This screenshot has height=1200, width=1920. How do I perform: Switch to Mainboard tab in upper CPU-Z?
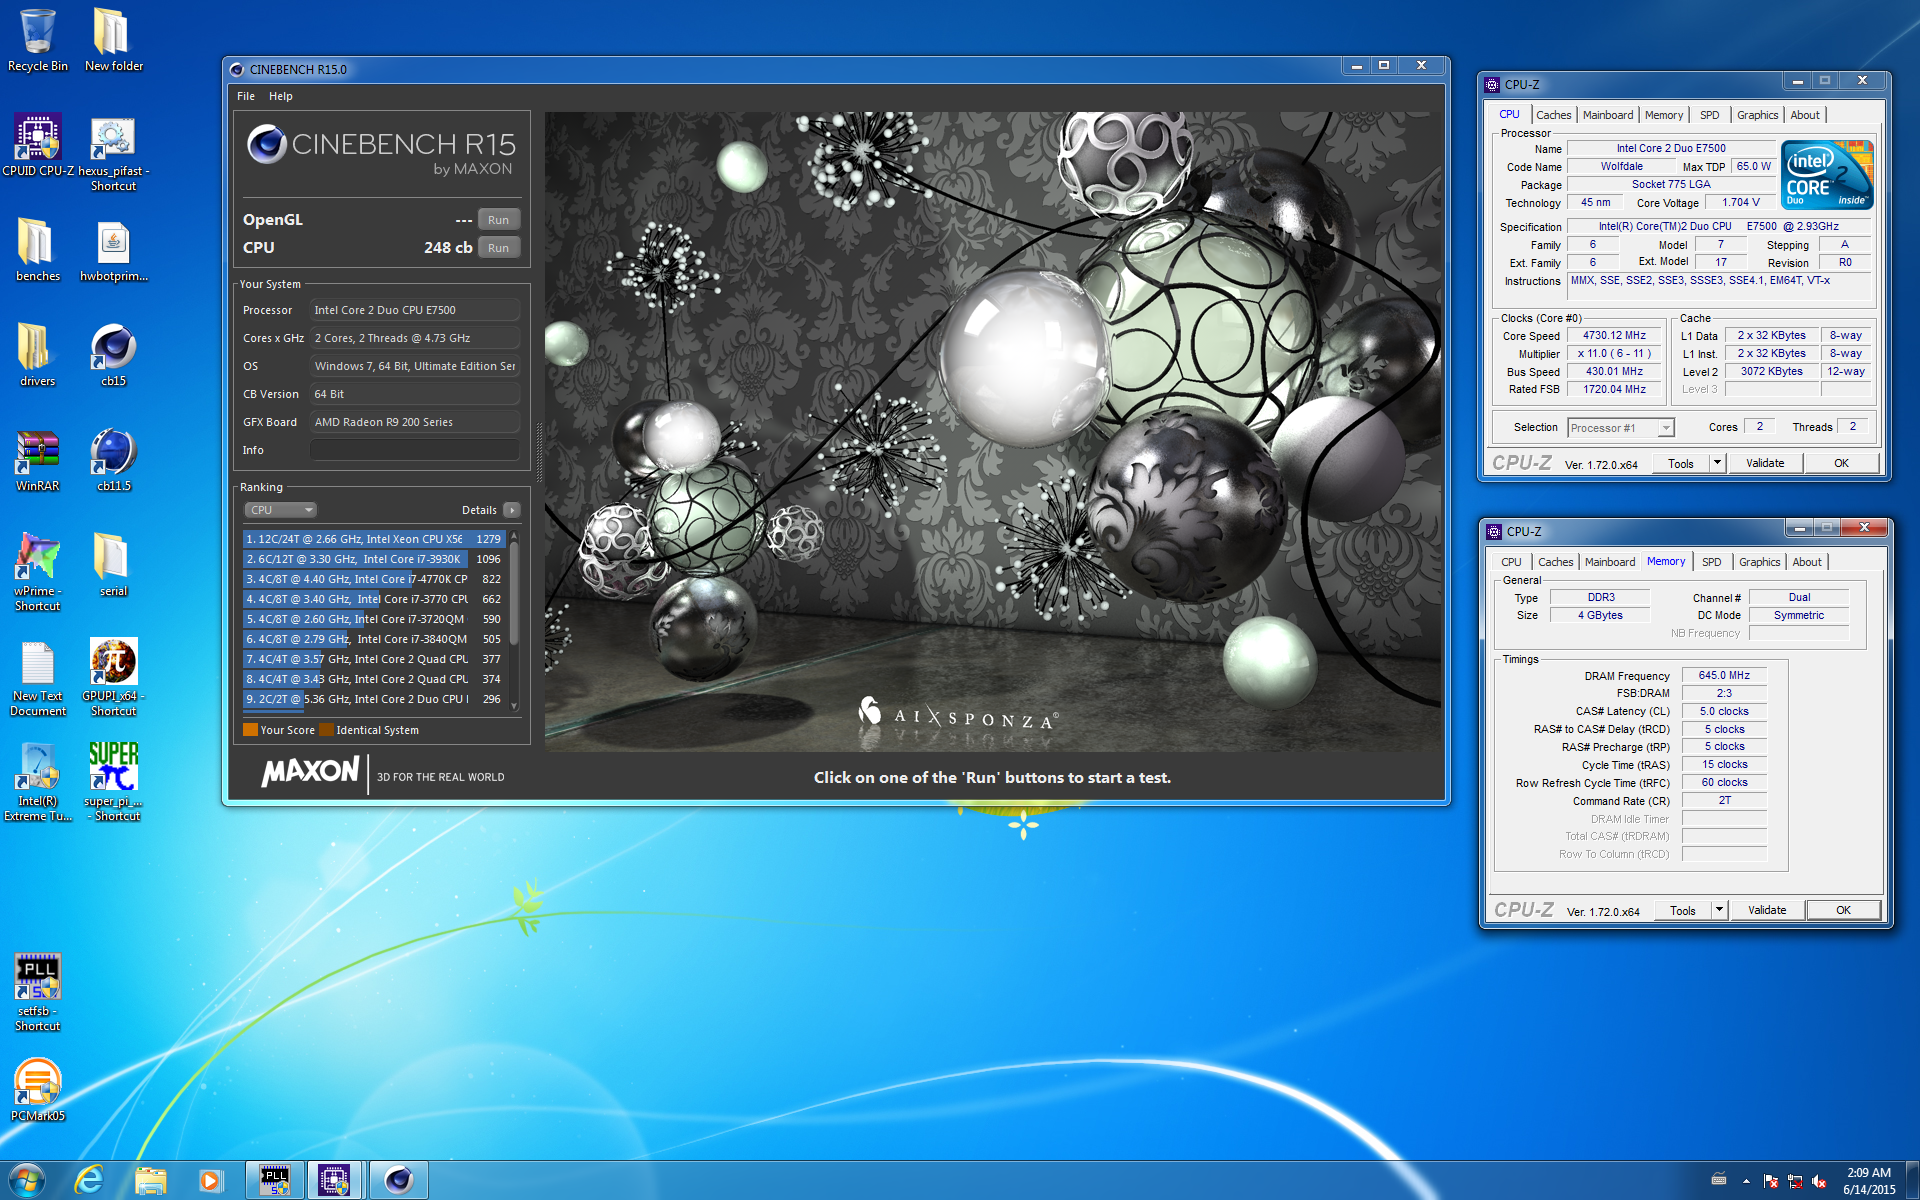1608,115
